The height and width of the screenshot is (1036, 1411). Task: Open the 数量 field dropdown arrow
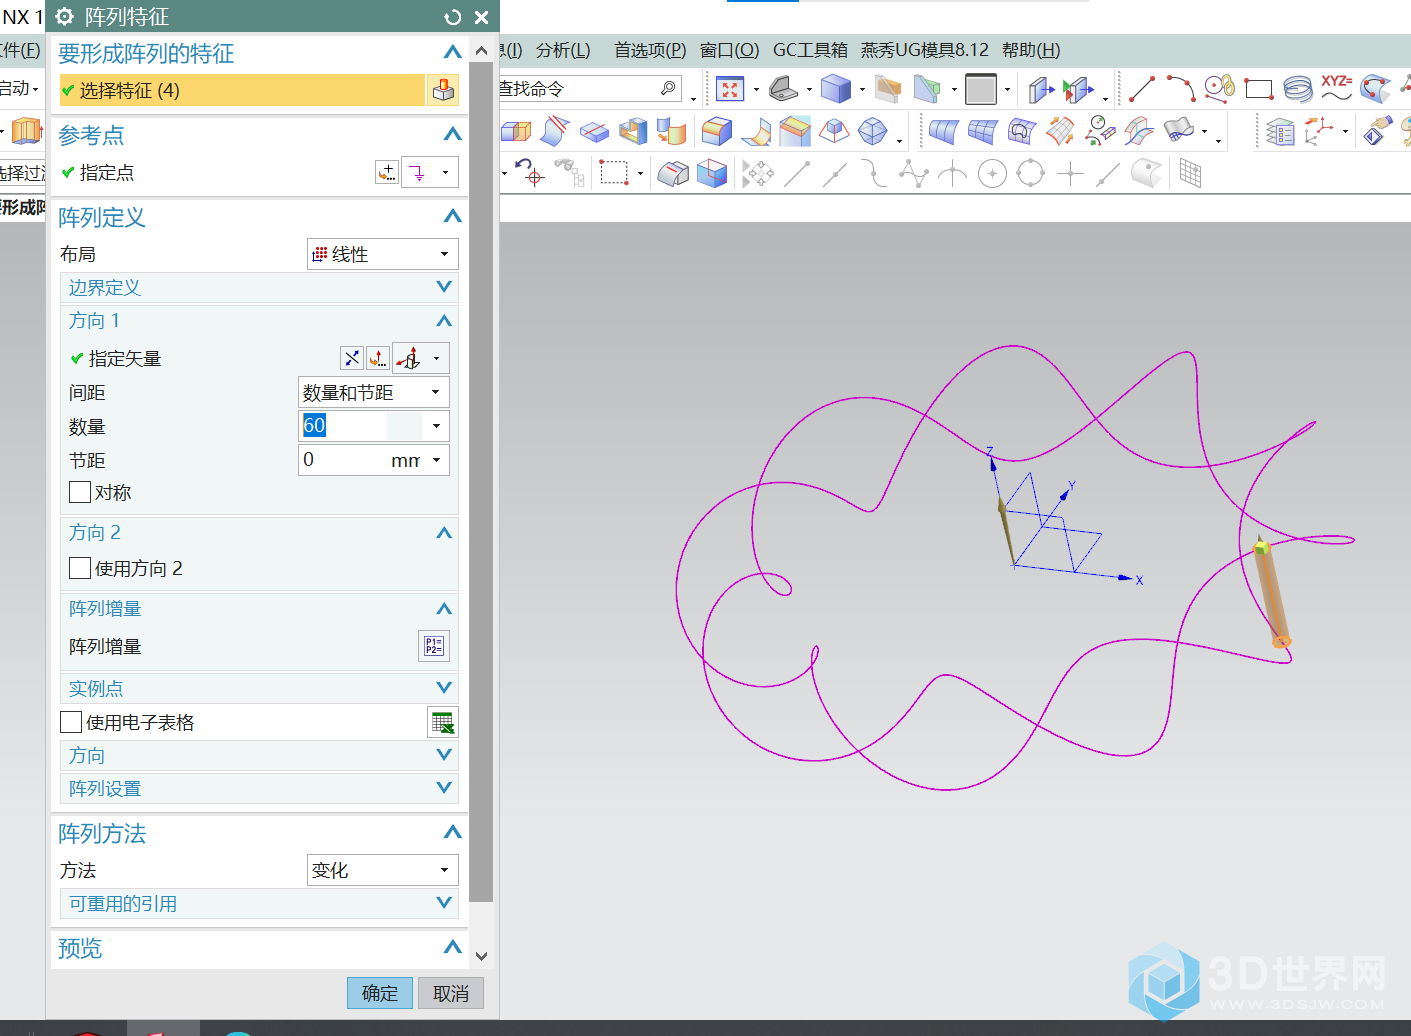[x=436, y=426]
